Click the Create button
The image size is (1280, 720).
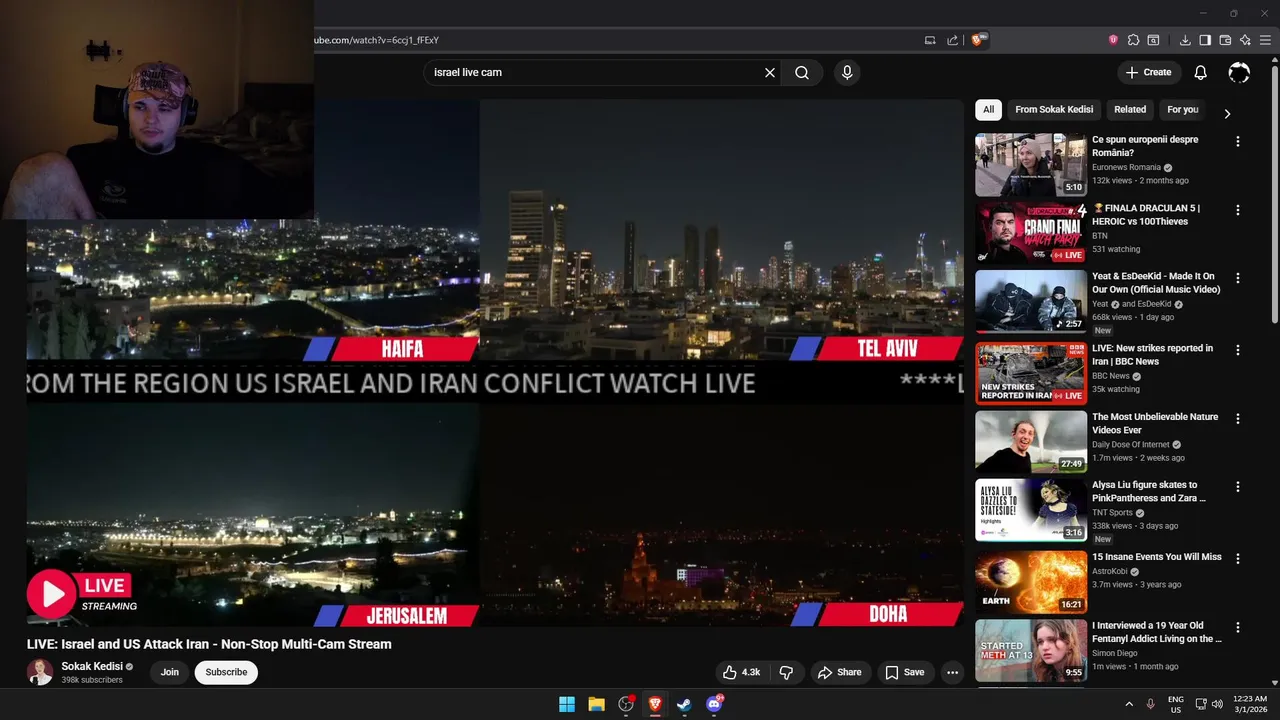(1148, 73)
